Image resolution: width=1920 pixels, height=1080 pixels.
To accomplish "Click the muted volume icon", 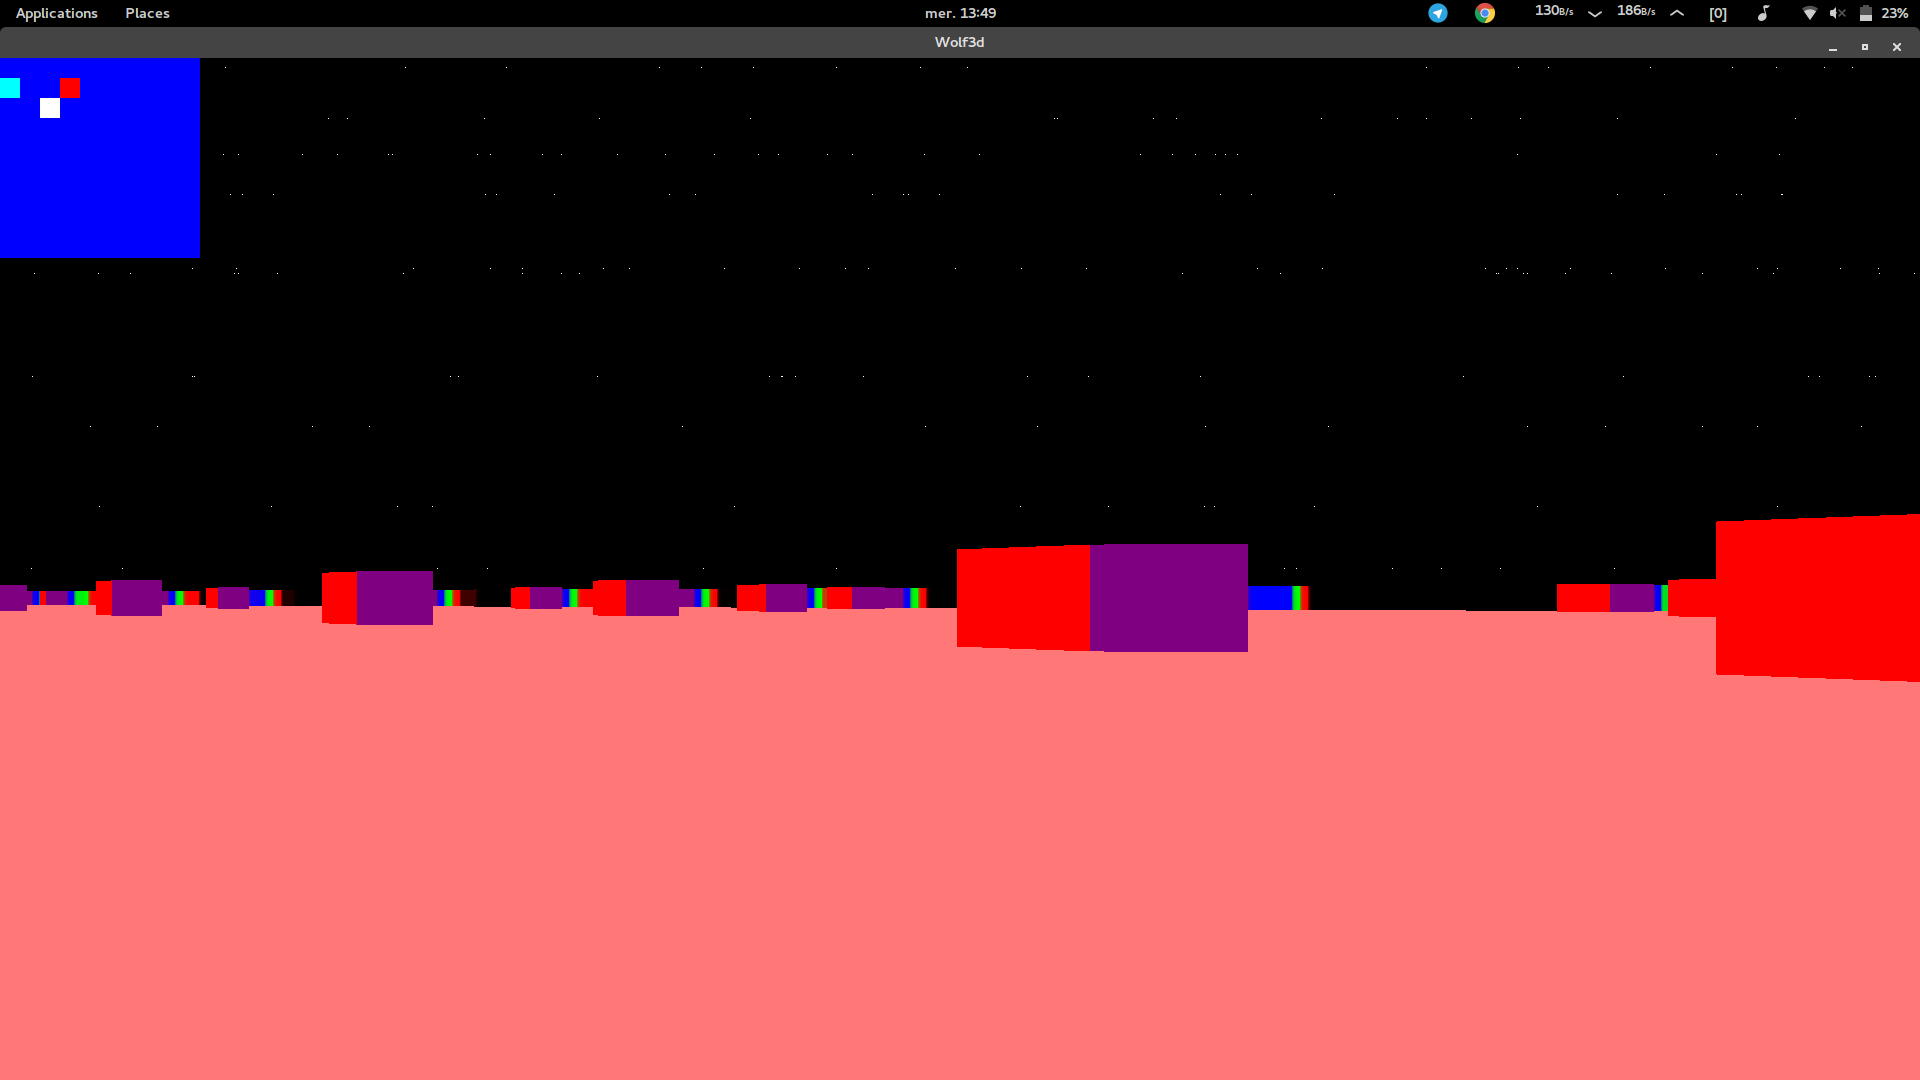I will (x=1837, y=13).
